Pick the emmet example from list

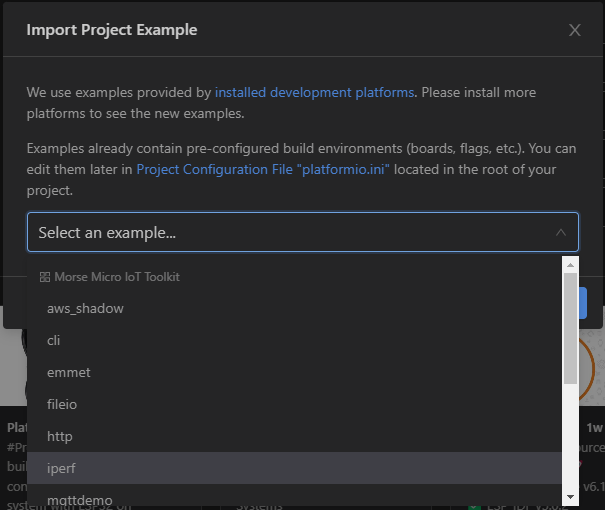click(x=68, y=372)
